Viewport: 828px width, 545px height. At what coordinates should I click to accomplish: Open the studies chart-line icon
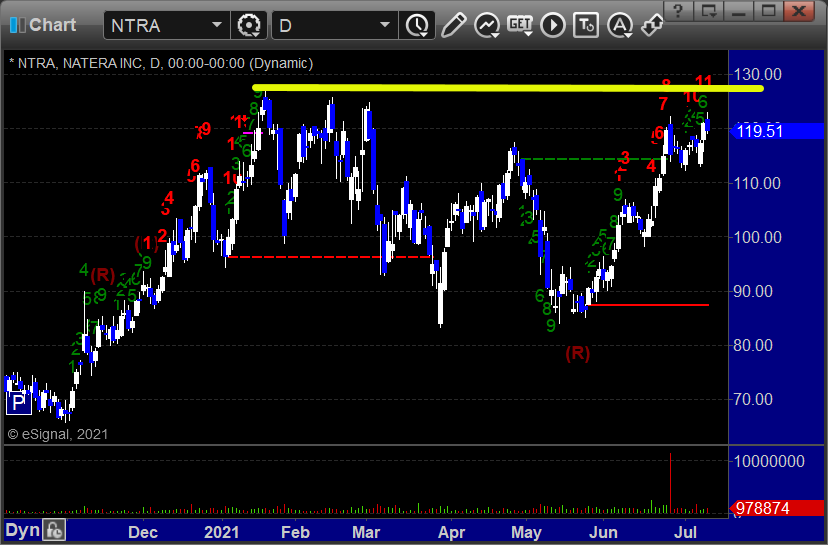(x=488, y=24)
